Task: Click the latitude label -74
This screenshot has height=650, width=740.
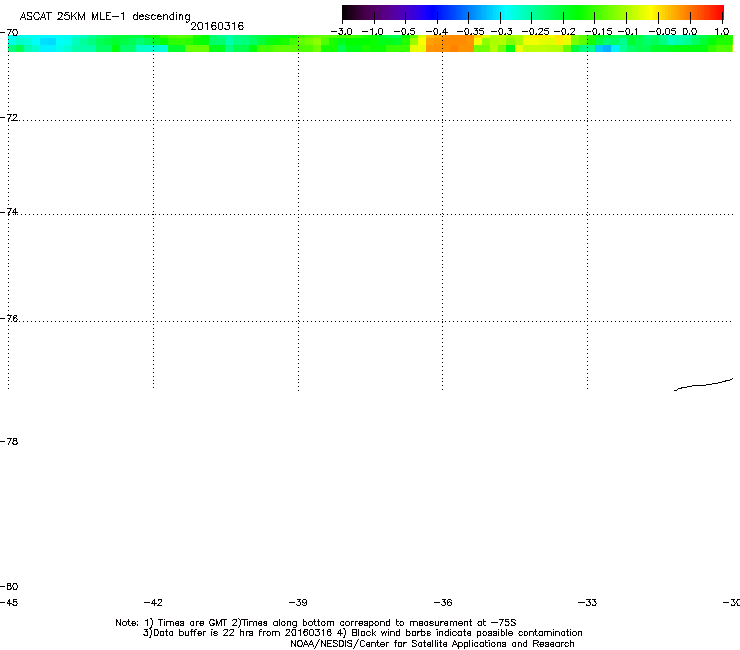Action: pyautogui.click(x=9, y=211)
